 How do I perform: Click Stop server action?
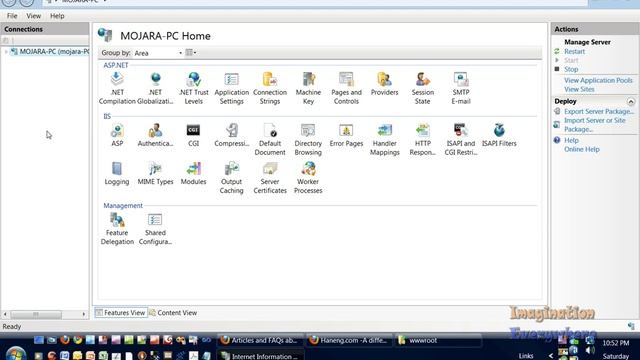point(571,69)
